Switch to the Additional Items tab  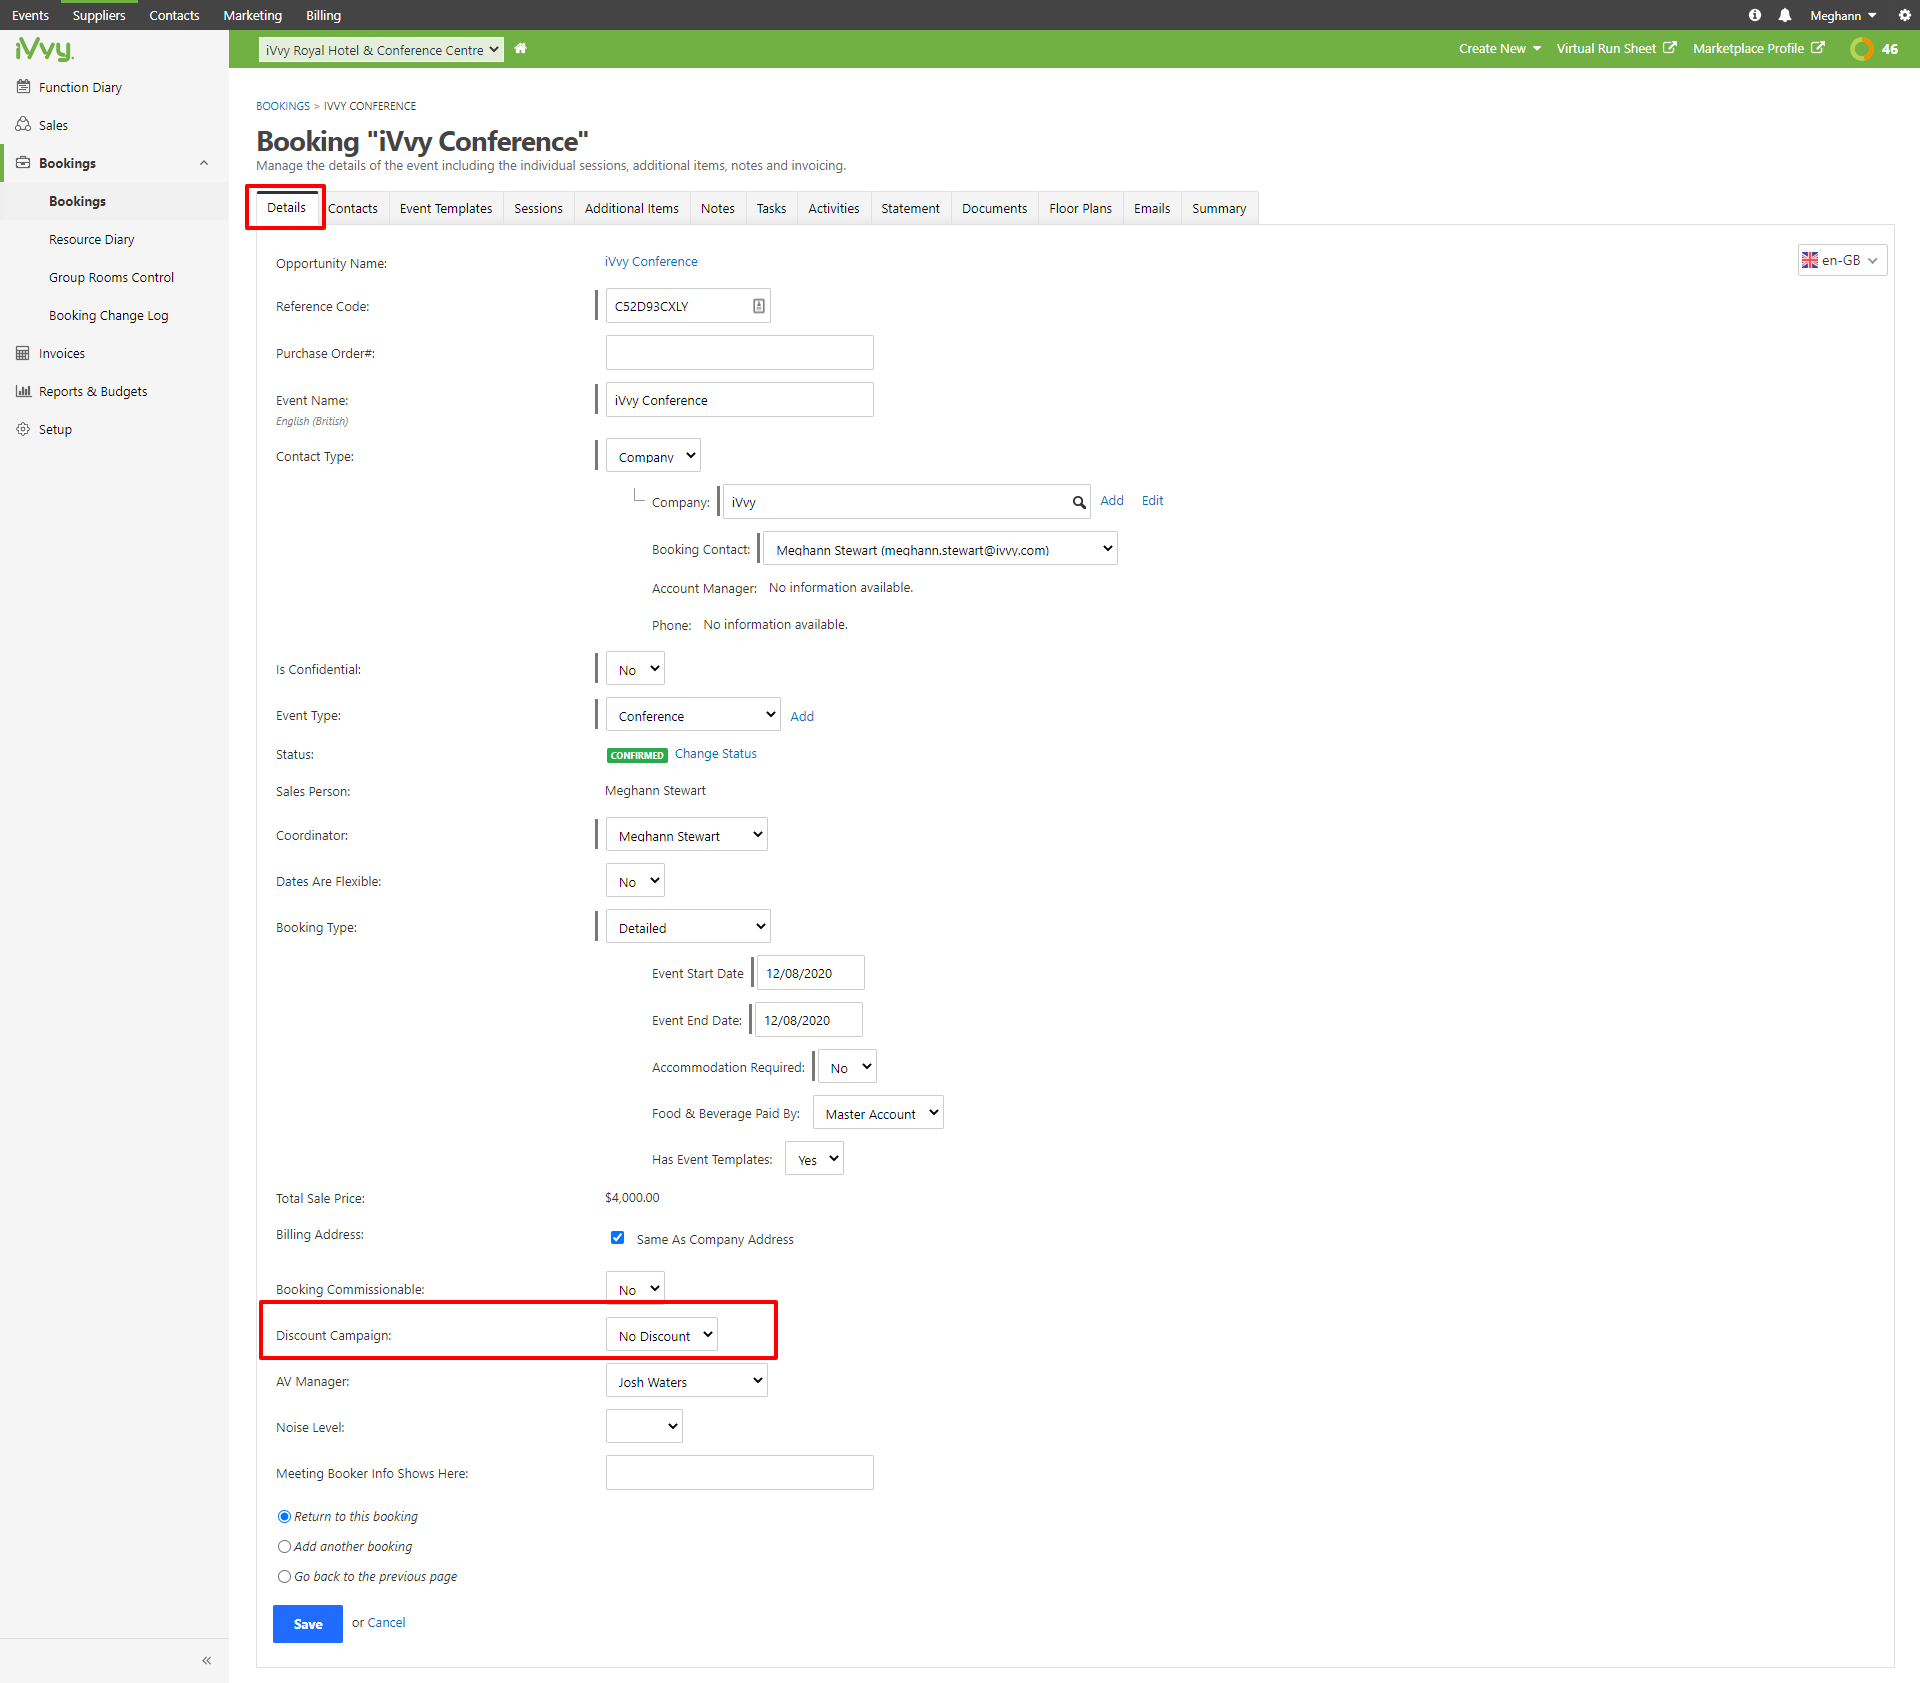click(x=631, y=208)
